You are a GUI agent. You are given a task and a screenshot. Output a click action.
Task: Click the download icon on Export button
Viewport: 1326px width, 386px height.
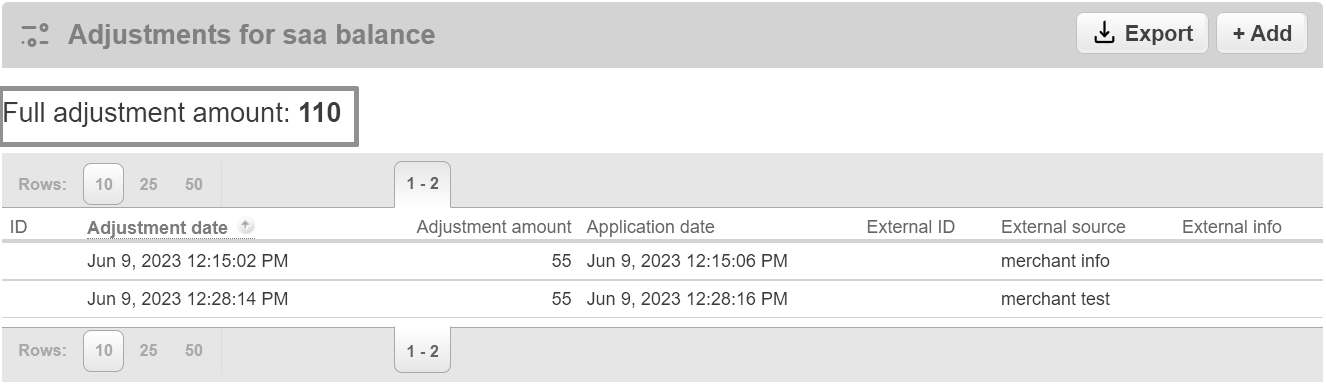click(1104, 34)
